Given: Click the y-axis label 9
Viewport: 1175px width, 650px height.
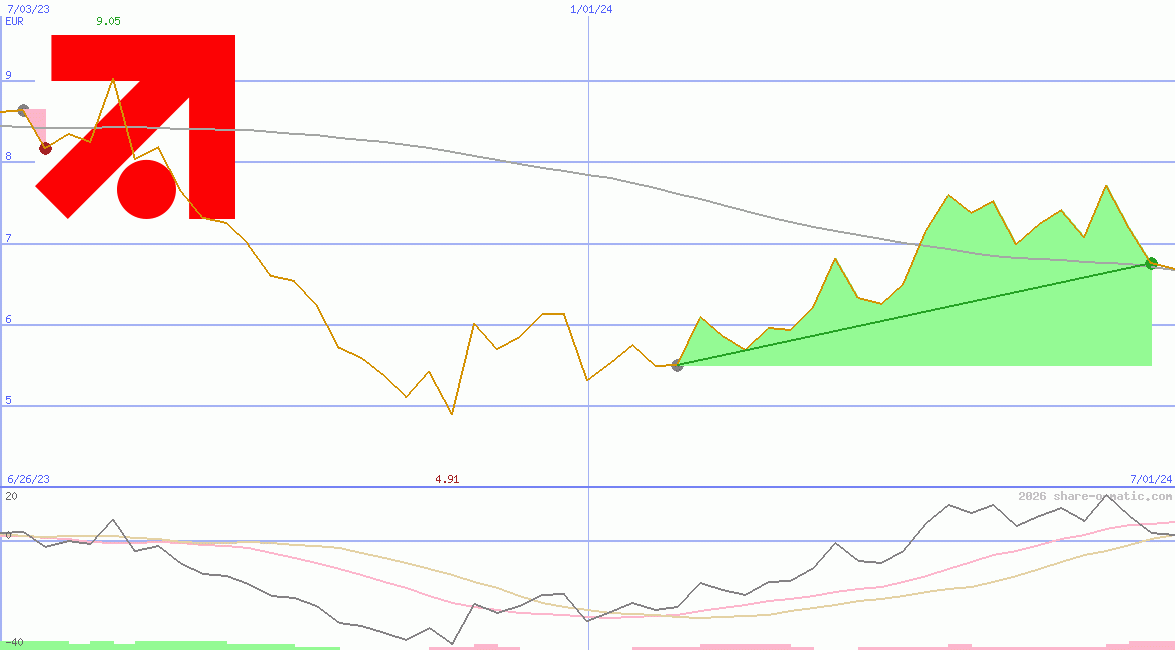Looking at the screenshot, I should (x=8, y=75).
